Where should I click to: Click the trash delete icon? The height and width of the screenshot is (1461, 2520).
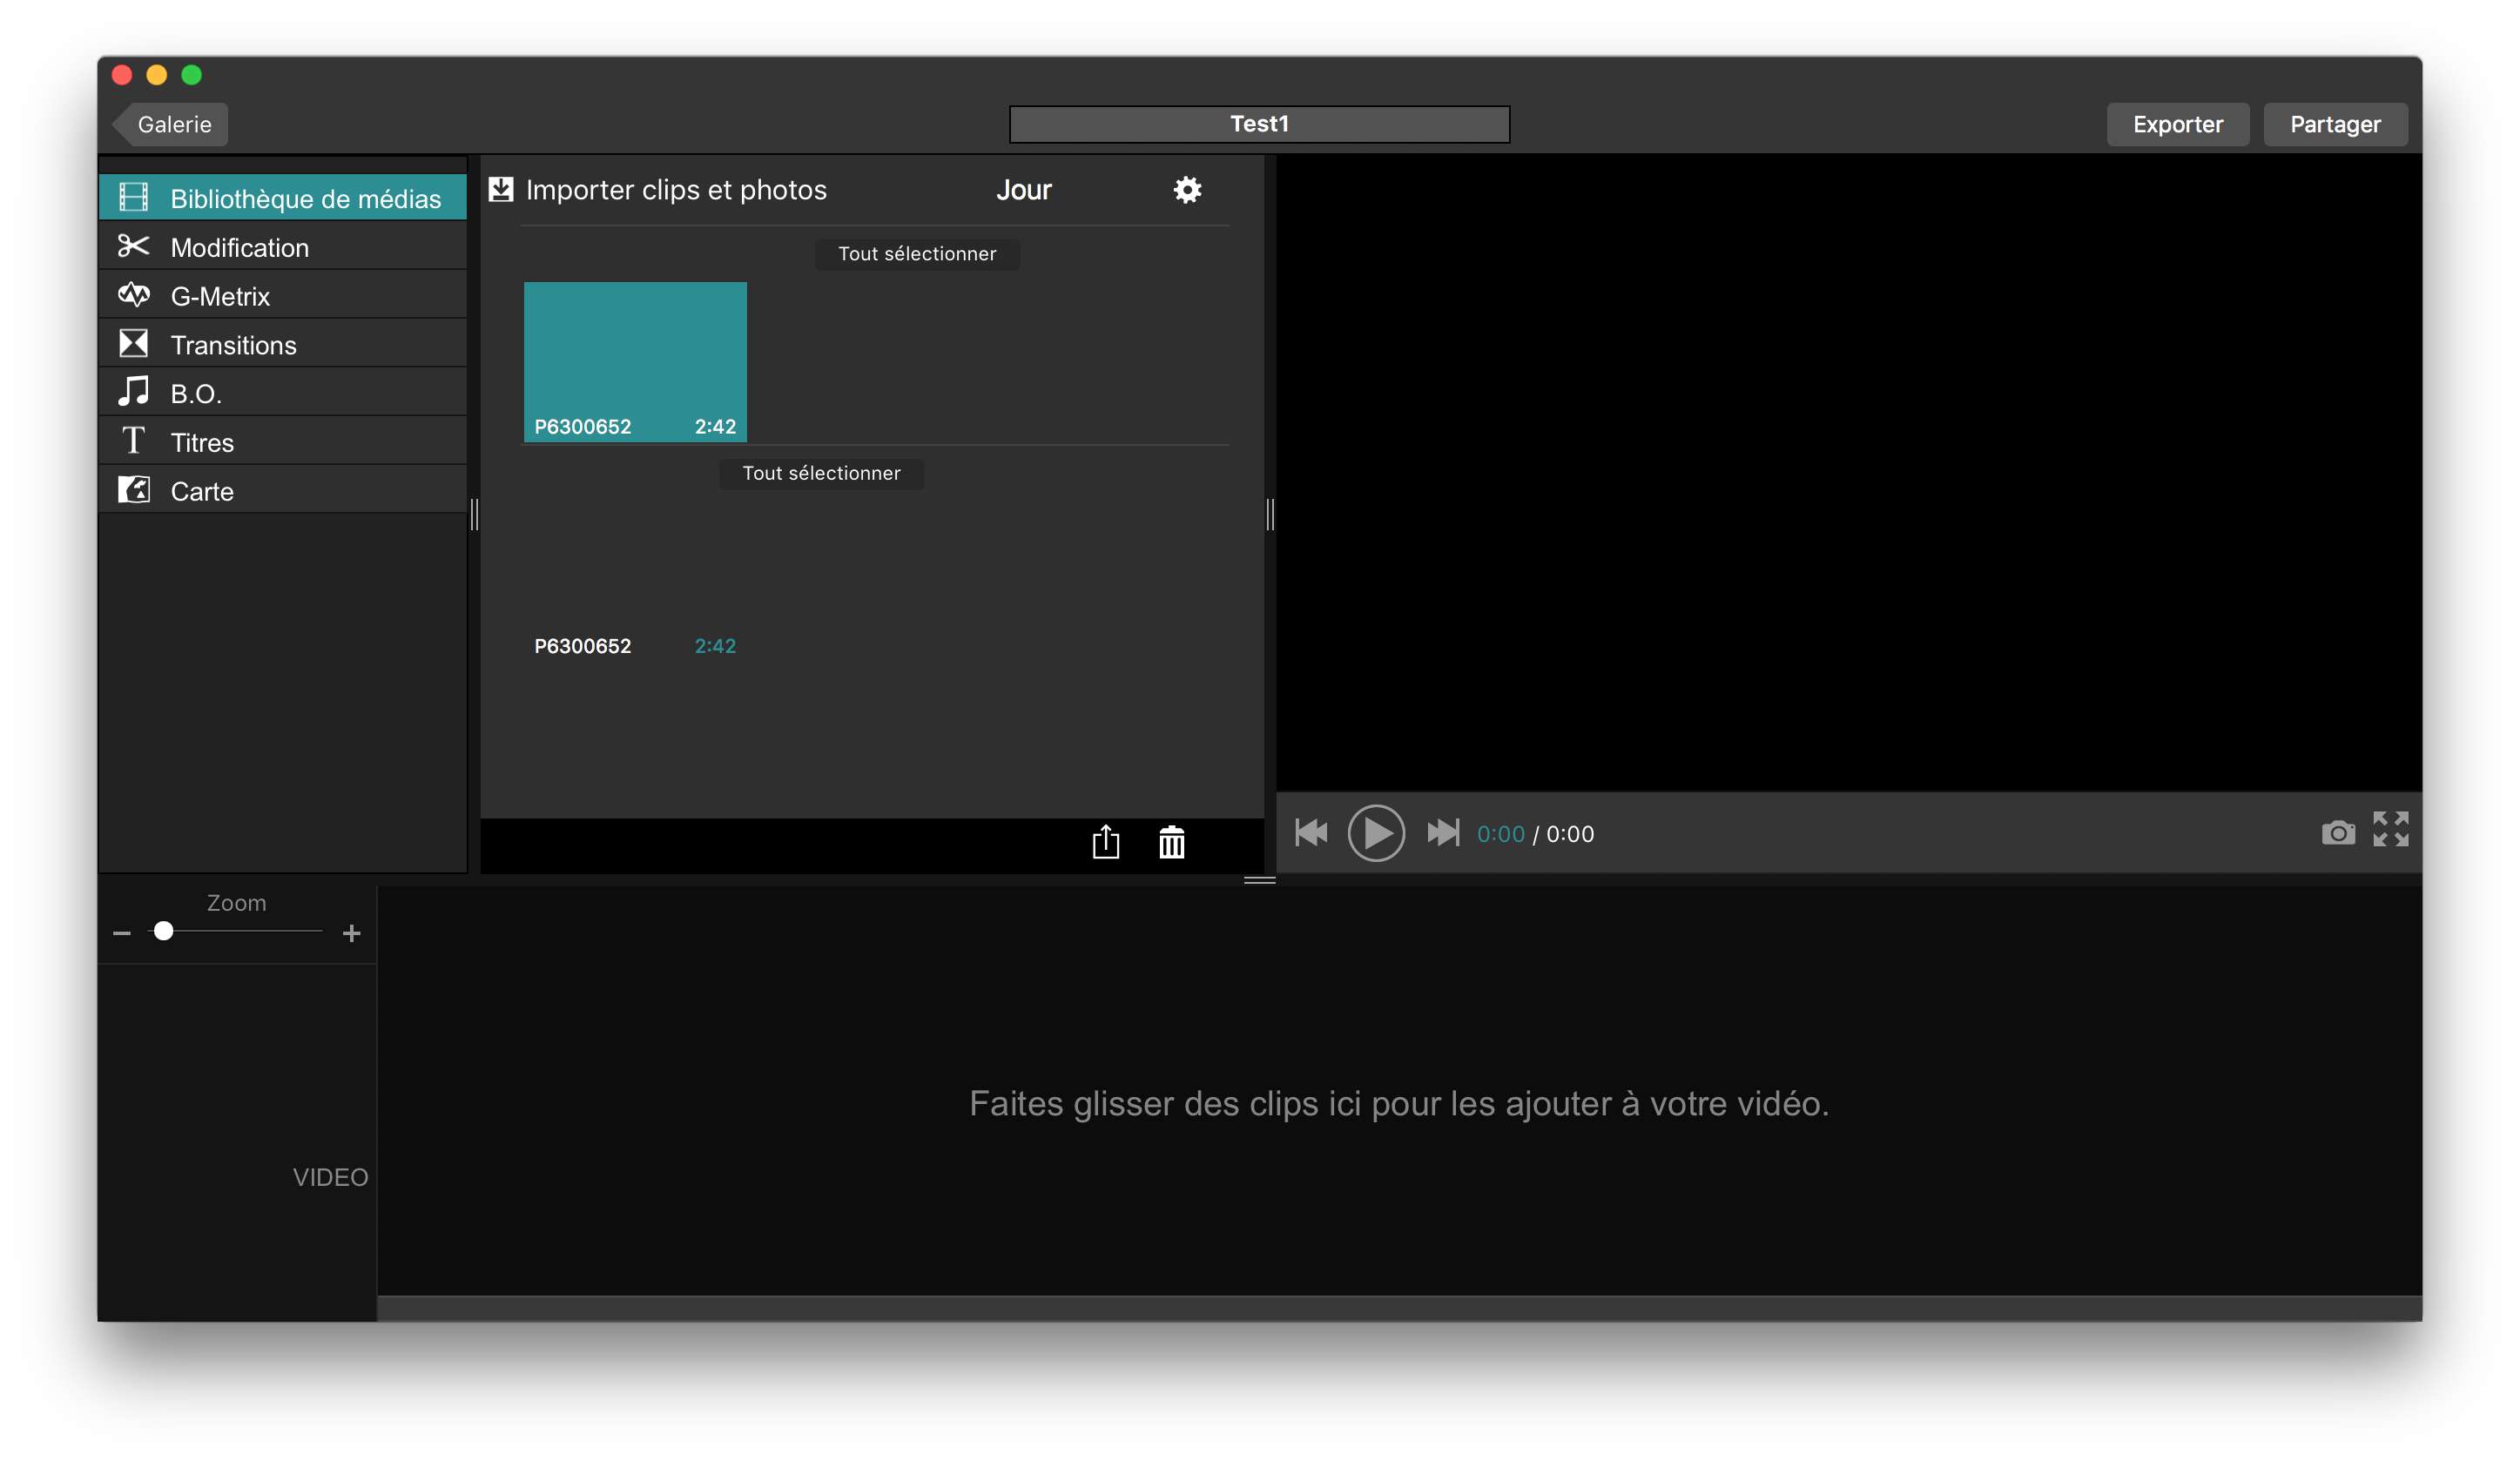click(1171, 842)
